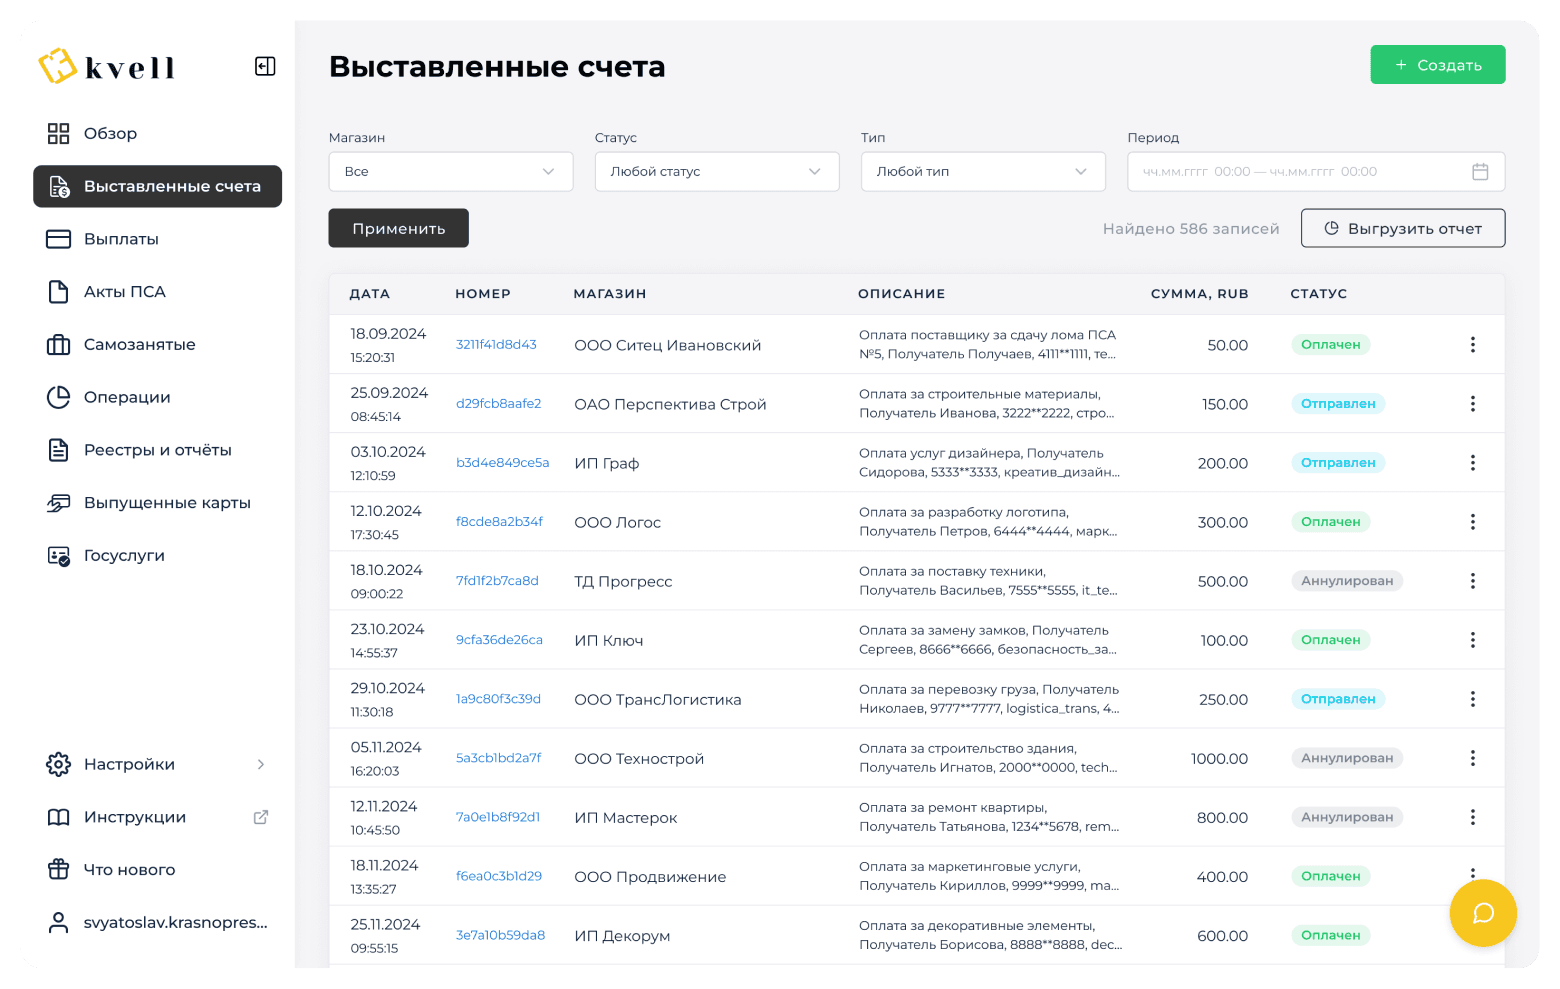Expand the Настройки submenu chevron
Image resolution: width=1560 pixels, height=989 pixels.
(x=261, y=765)
